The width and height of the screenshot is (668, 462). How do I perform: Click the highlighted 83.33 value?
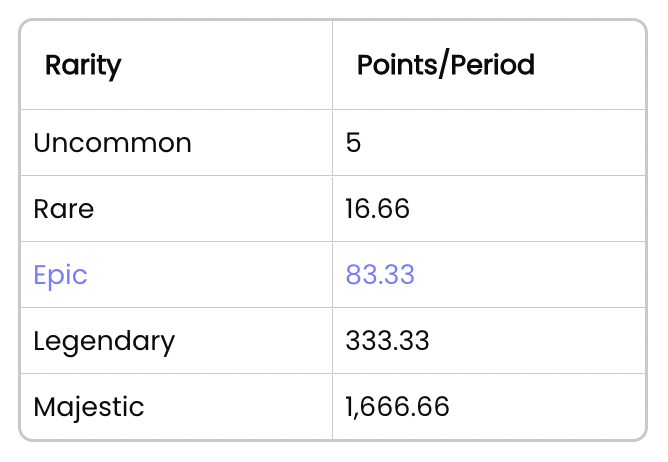[x=380, y=274]
